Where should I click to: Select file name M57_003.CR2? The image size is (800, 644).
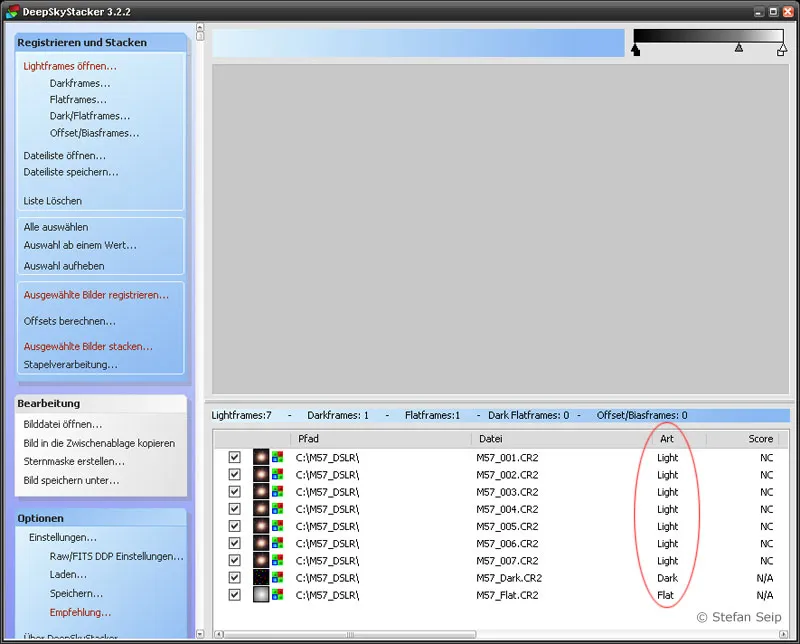[507, 492]
